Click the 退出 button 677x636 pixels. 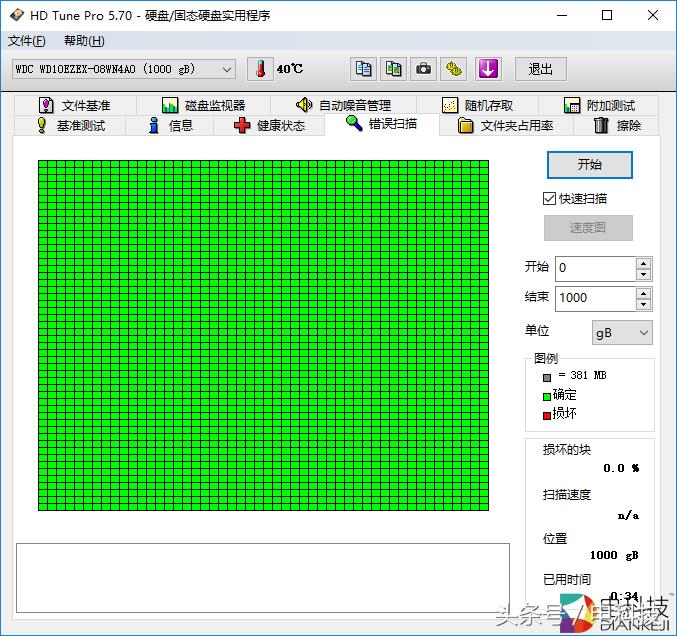tap(541, 69)
